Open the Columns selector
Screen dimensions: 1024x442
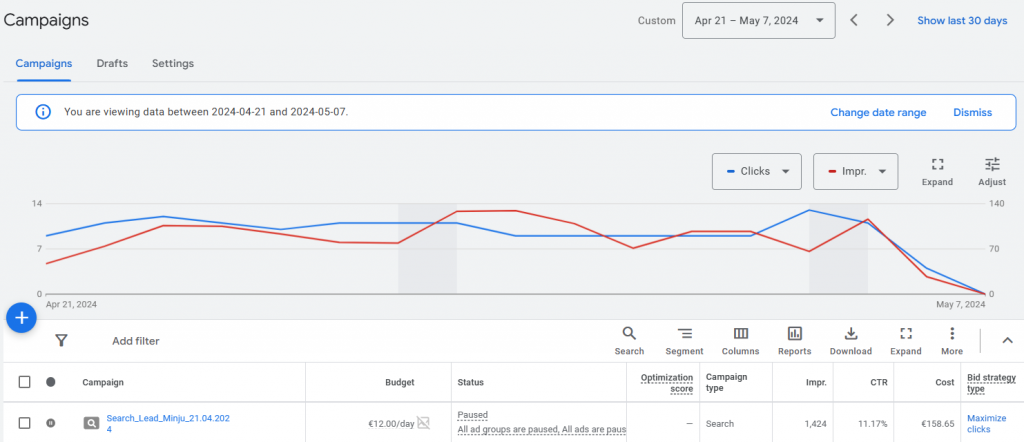(x=741, y=340)
